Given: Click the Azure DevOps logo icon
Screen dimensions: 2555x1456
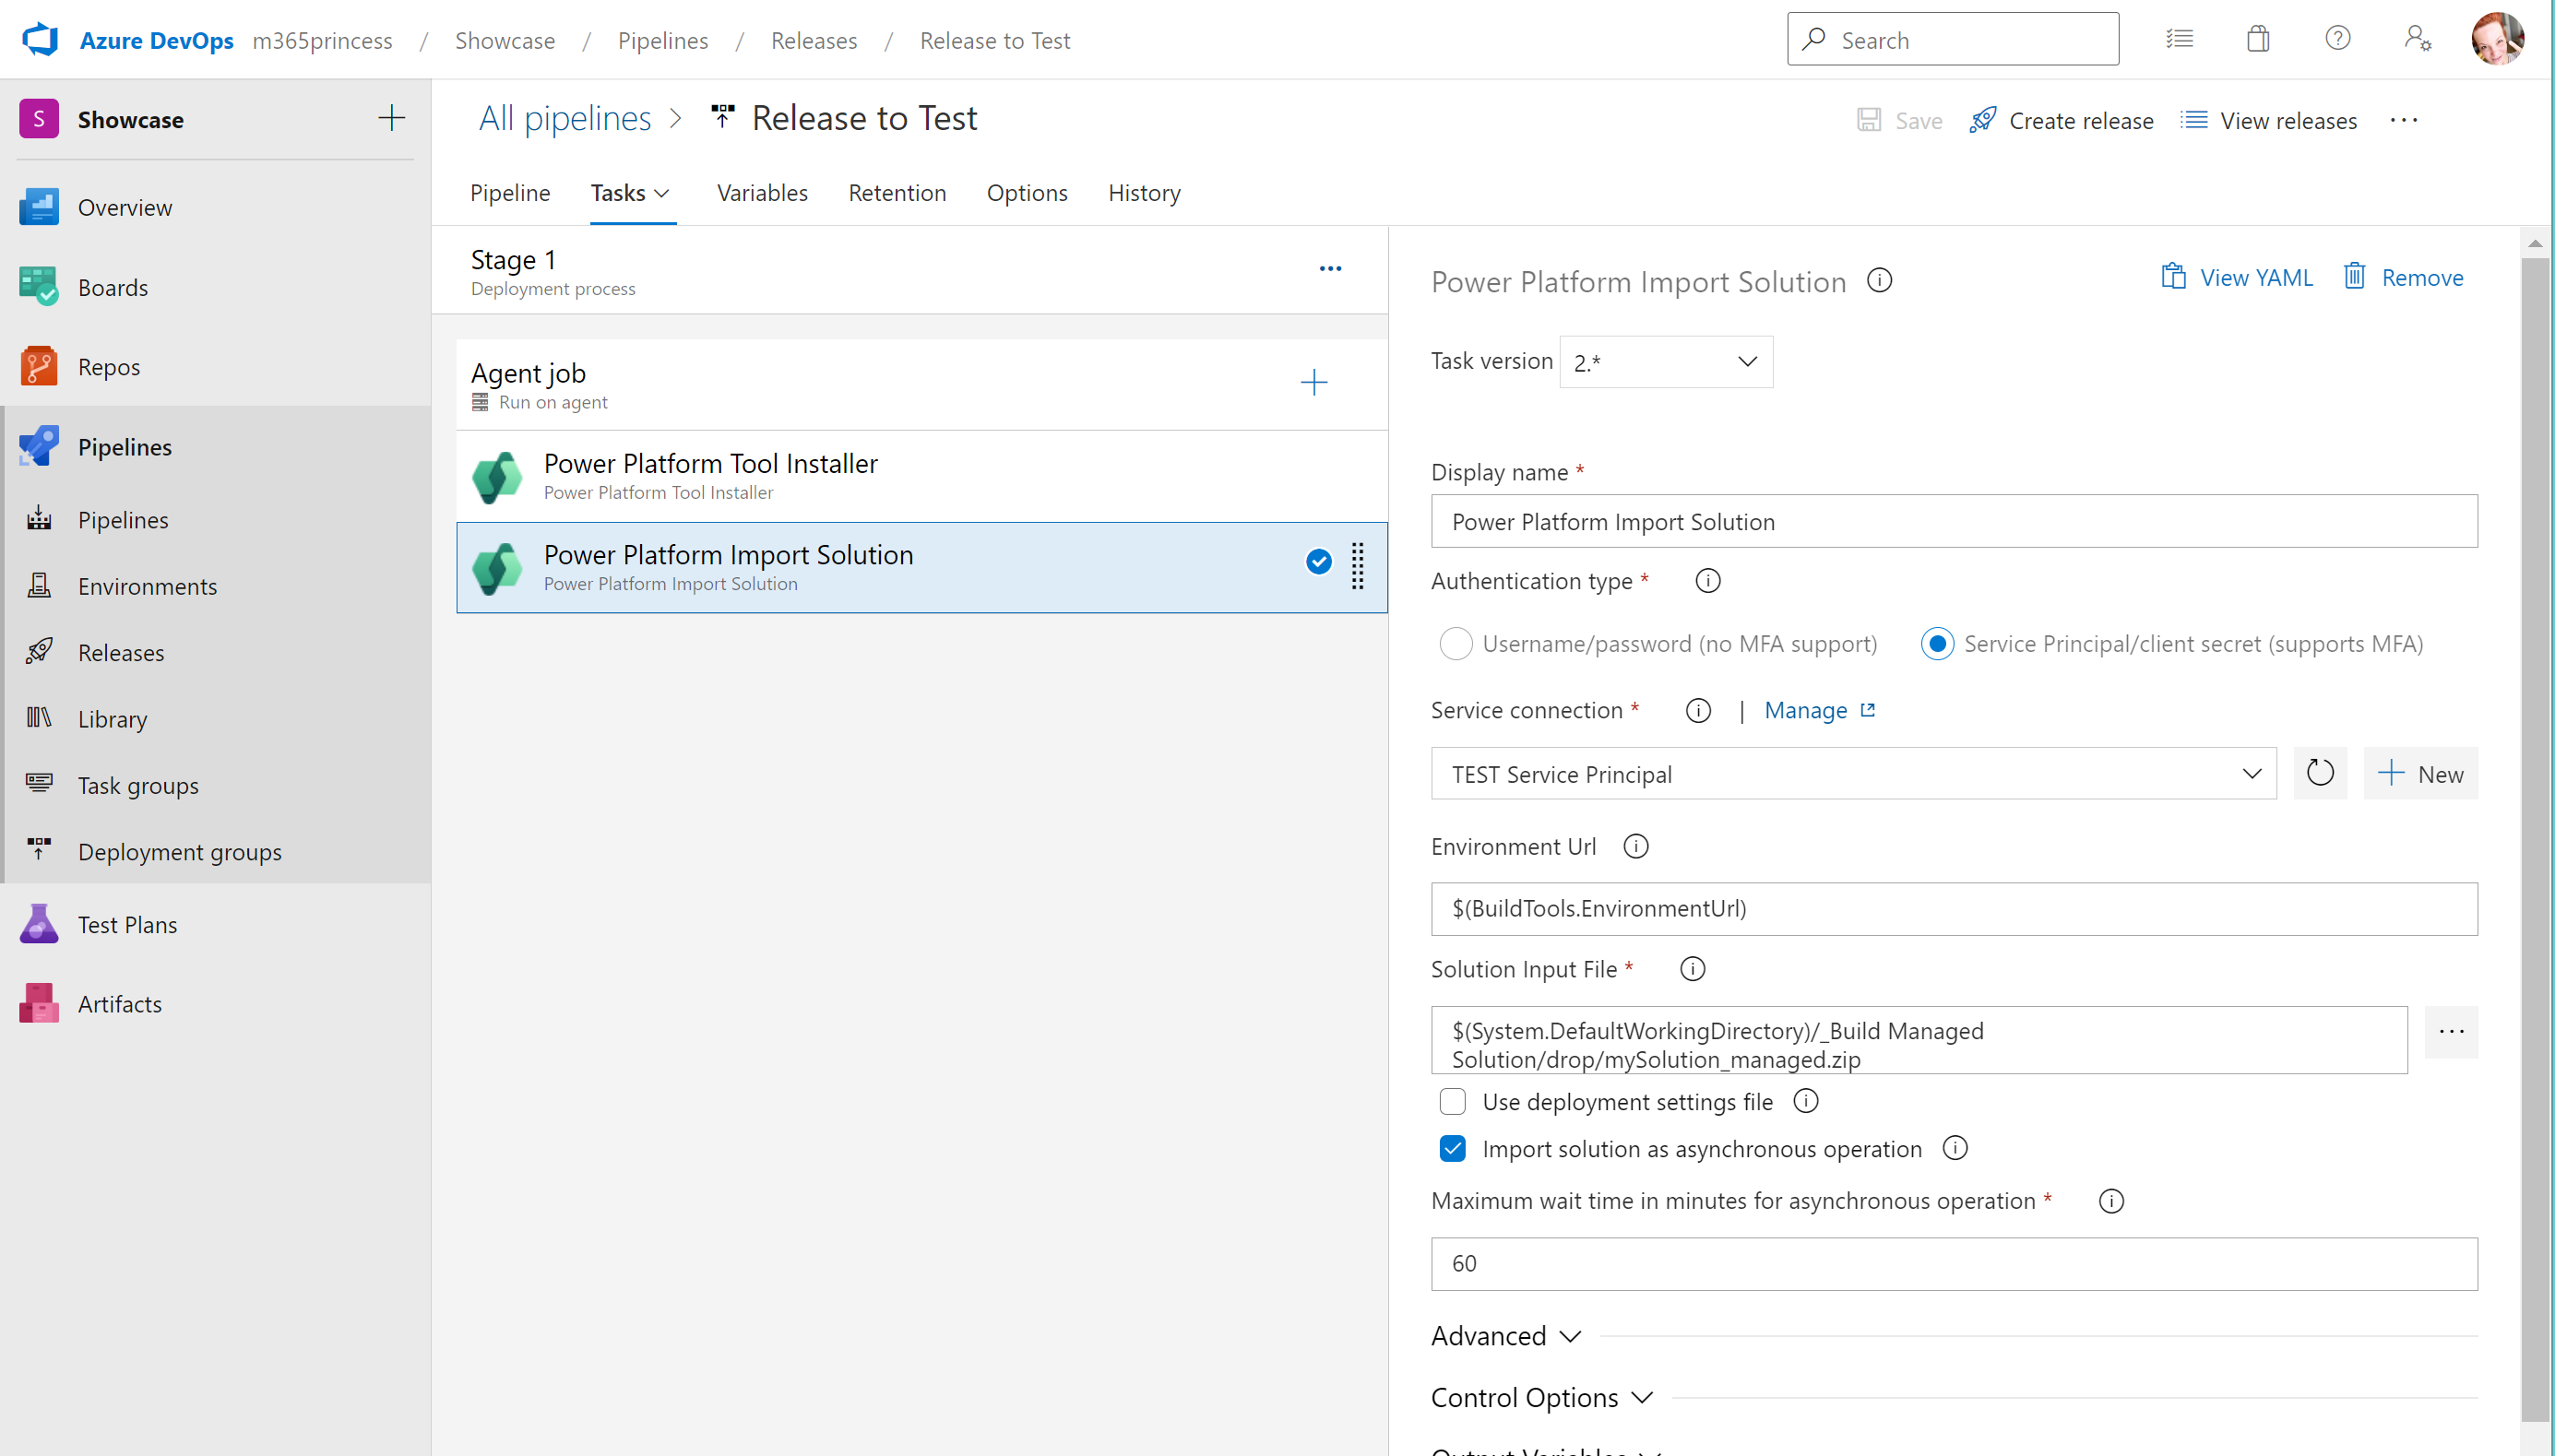Looking at the screenshot, I should click(x=40, y=40).
